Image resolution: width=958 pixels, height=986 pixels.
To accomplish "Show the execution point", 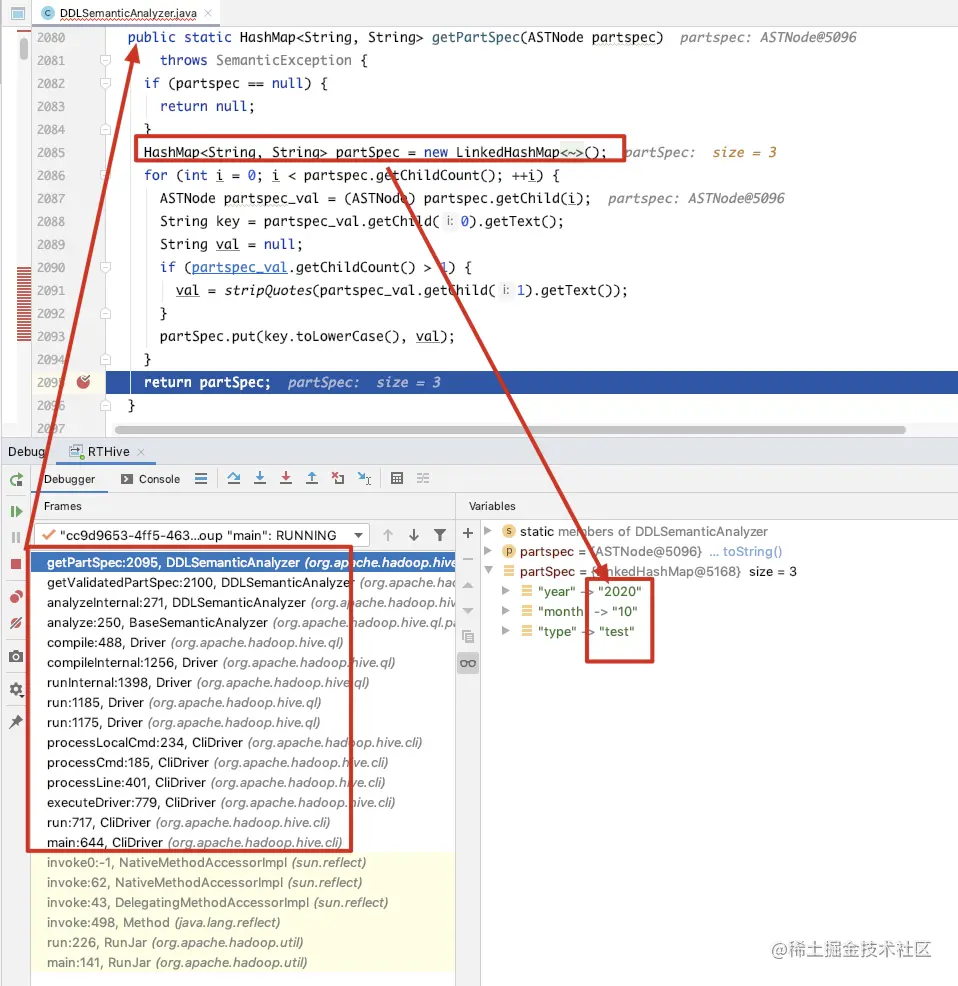I will point(201,479).
